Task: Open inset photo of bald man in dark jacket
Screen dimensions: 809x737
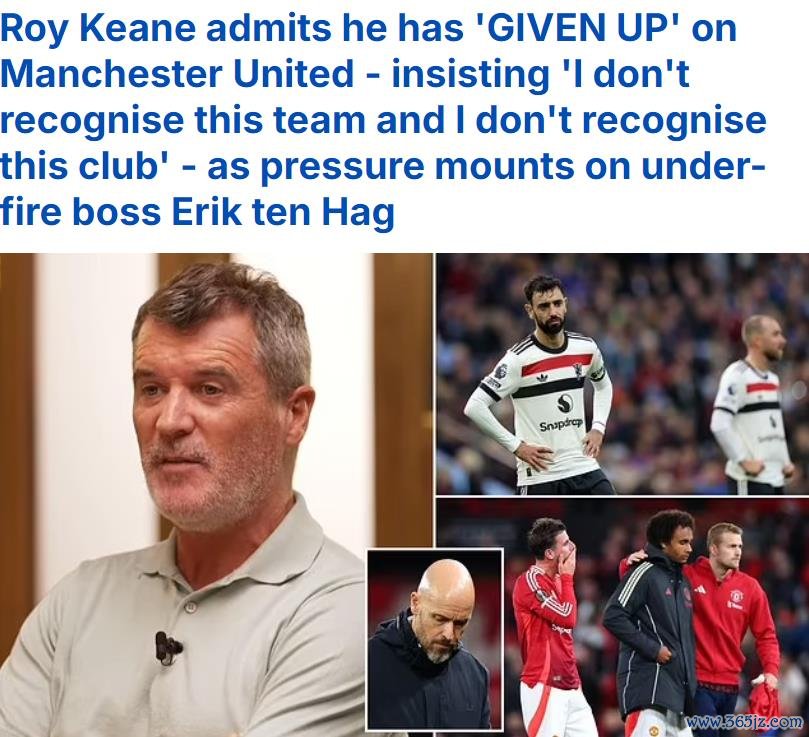Action: [x=434, y=640]
